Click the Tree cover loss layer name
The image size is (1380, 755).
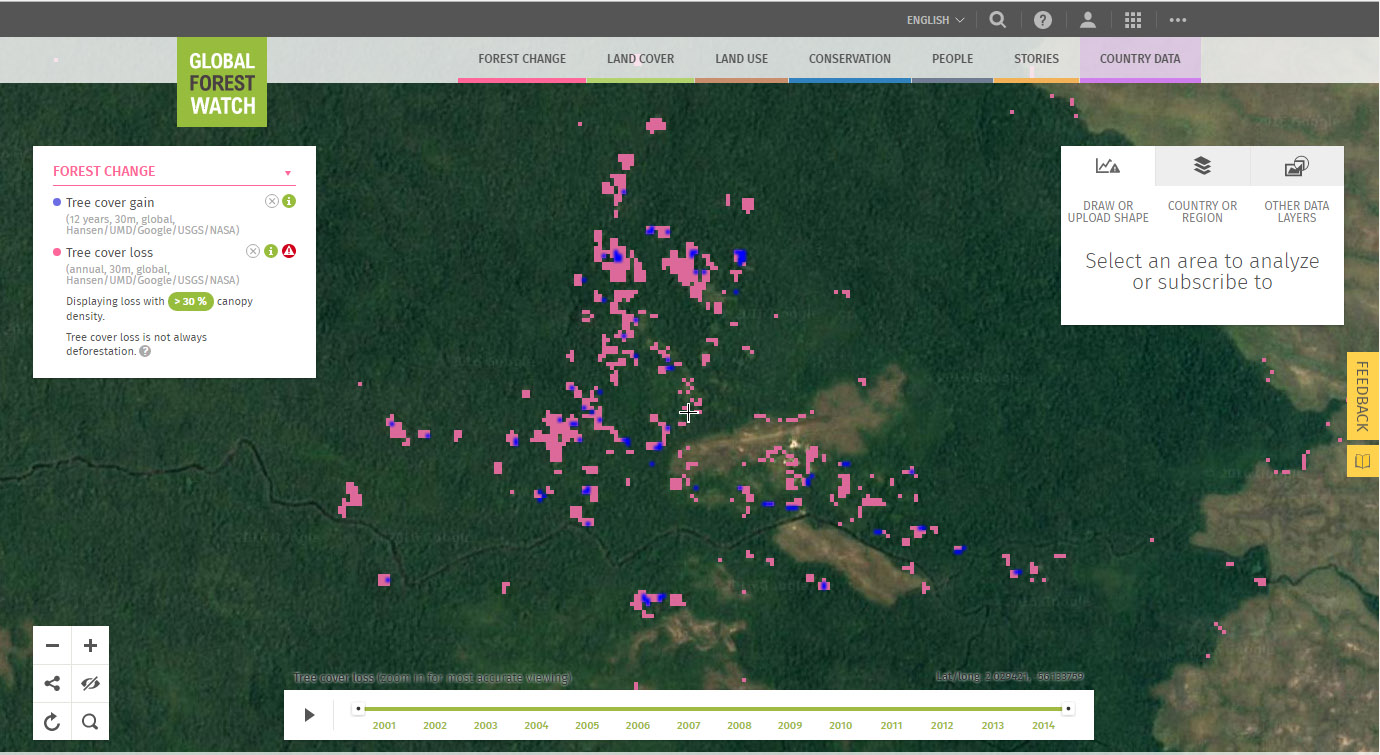coord(110,252)
